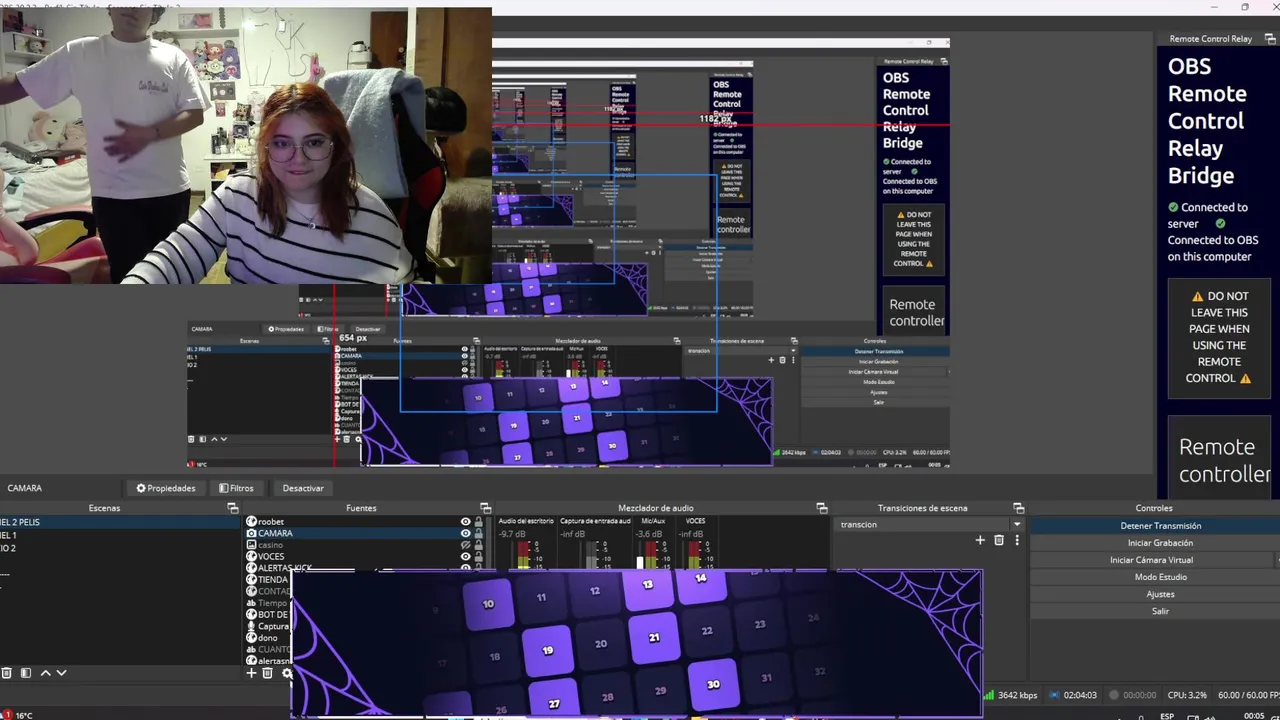The height and width of the screenshot is (720, 1280).
Task: Hide the CAMARA source with eye icon
Action: [x=465, y=533]
